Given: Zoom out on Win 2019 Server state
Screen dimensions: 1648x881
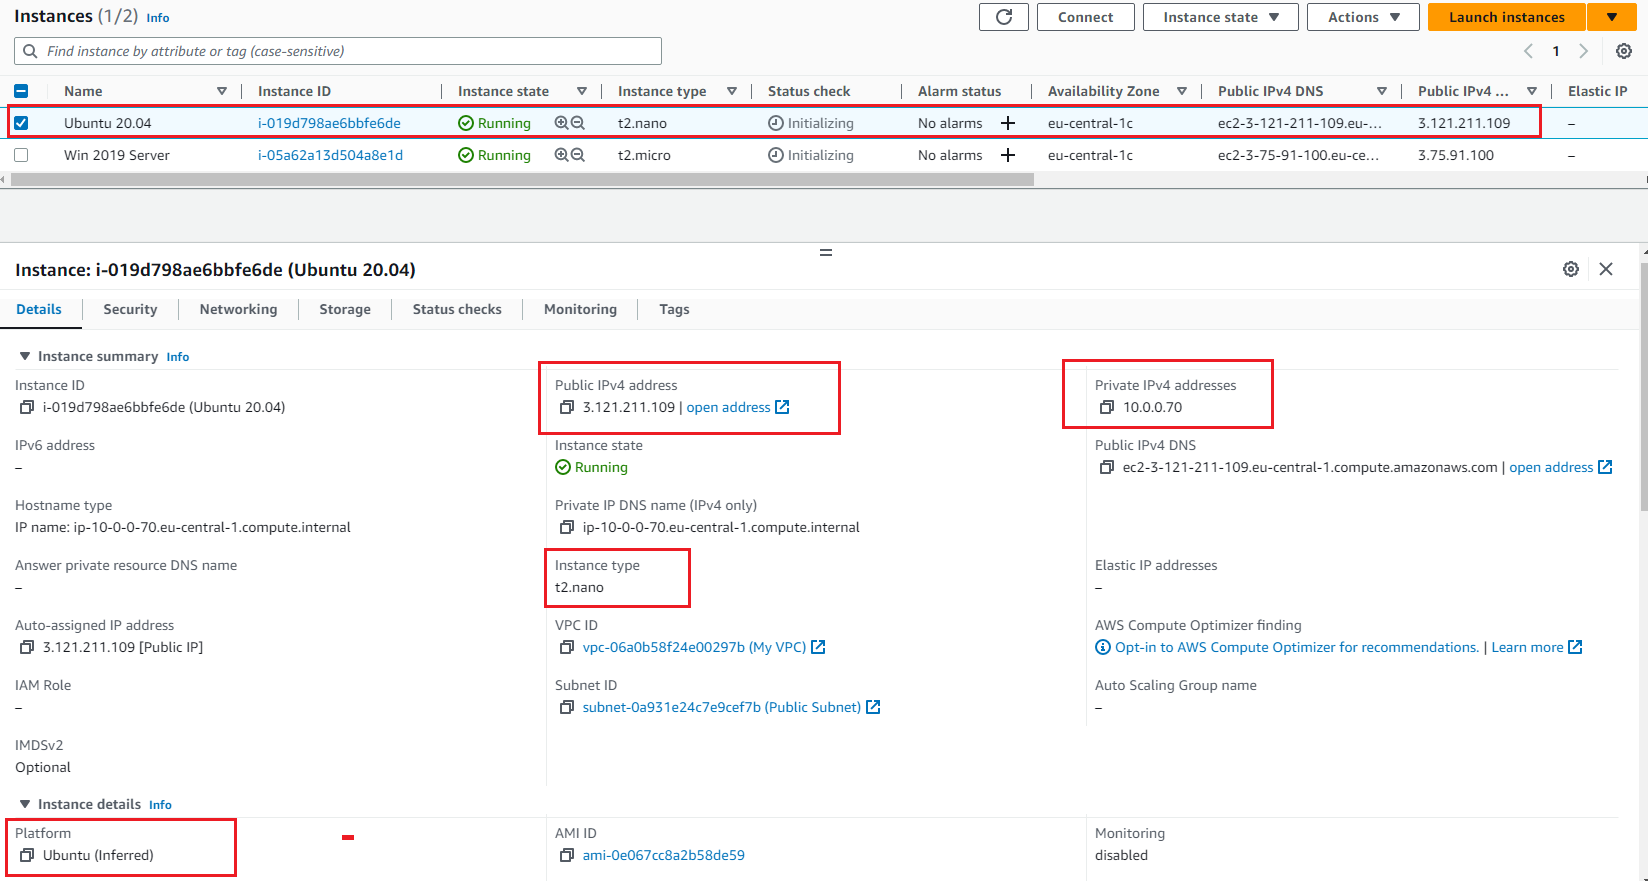Looking at the screenshot, I should point(577,155).
